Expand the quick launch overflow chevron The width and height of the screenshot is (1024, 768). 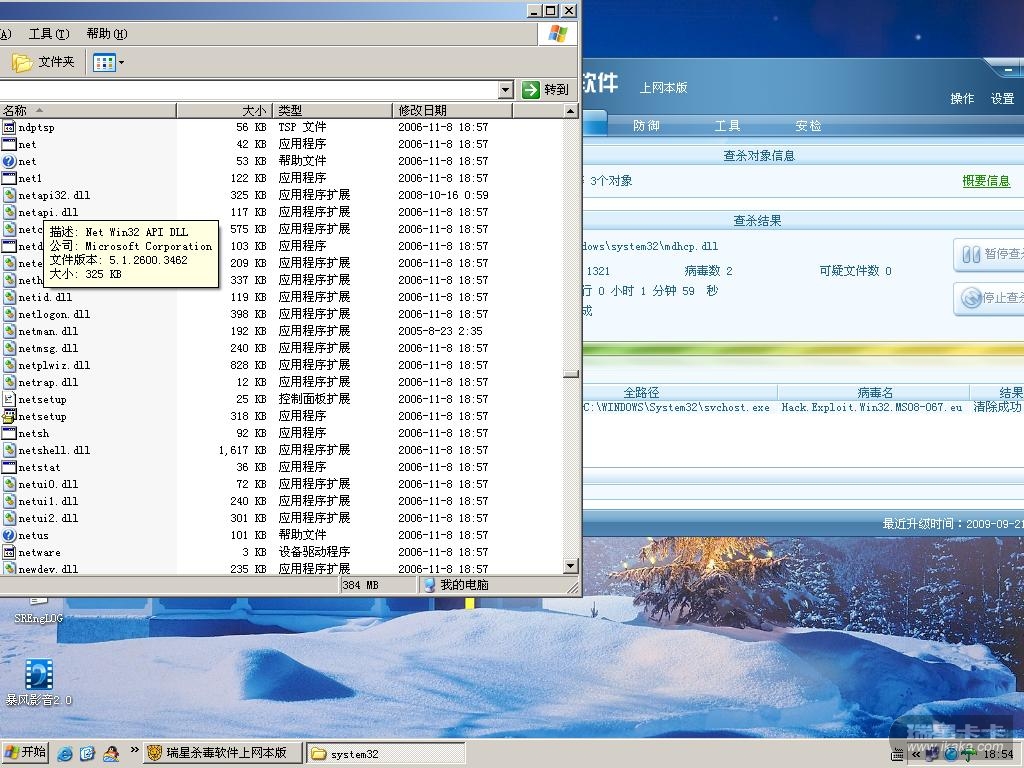click(134, 750)
